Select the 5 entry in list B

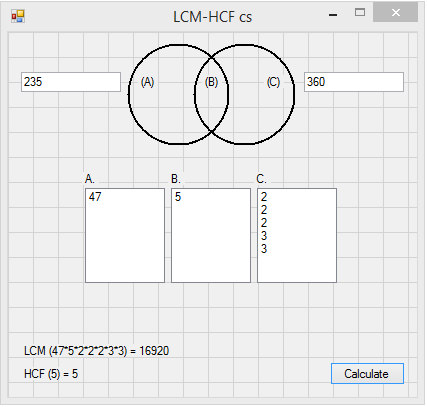[x=211, y=197]
